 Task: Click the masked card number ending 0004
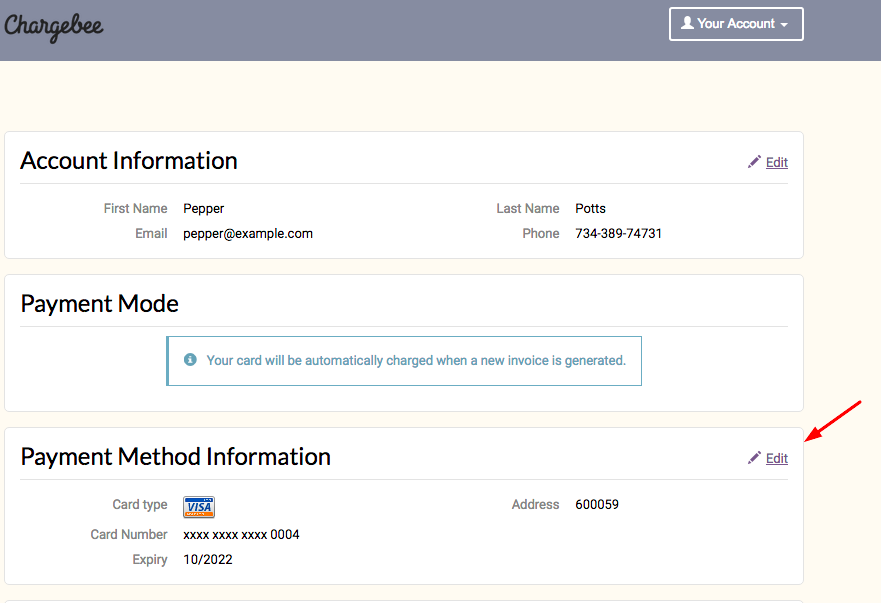click(241, 534)
